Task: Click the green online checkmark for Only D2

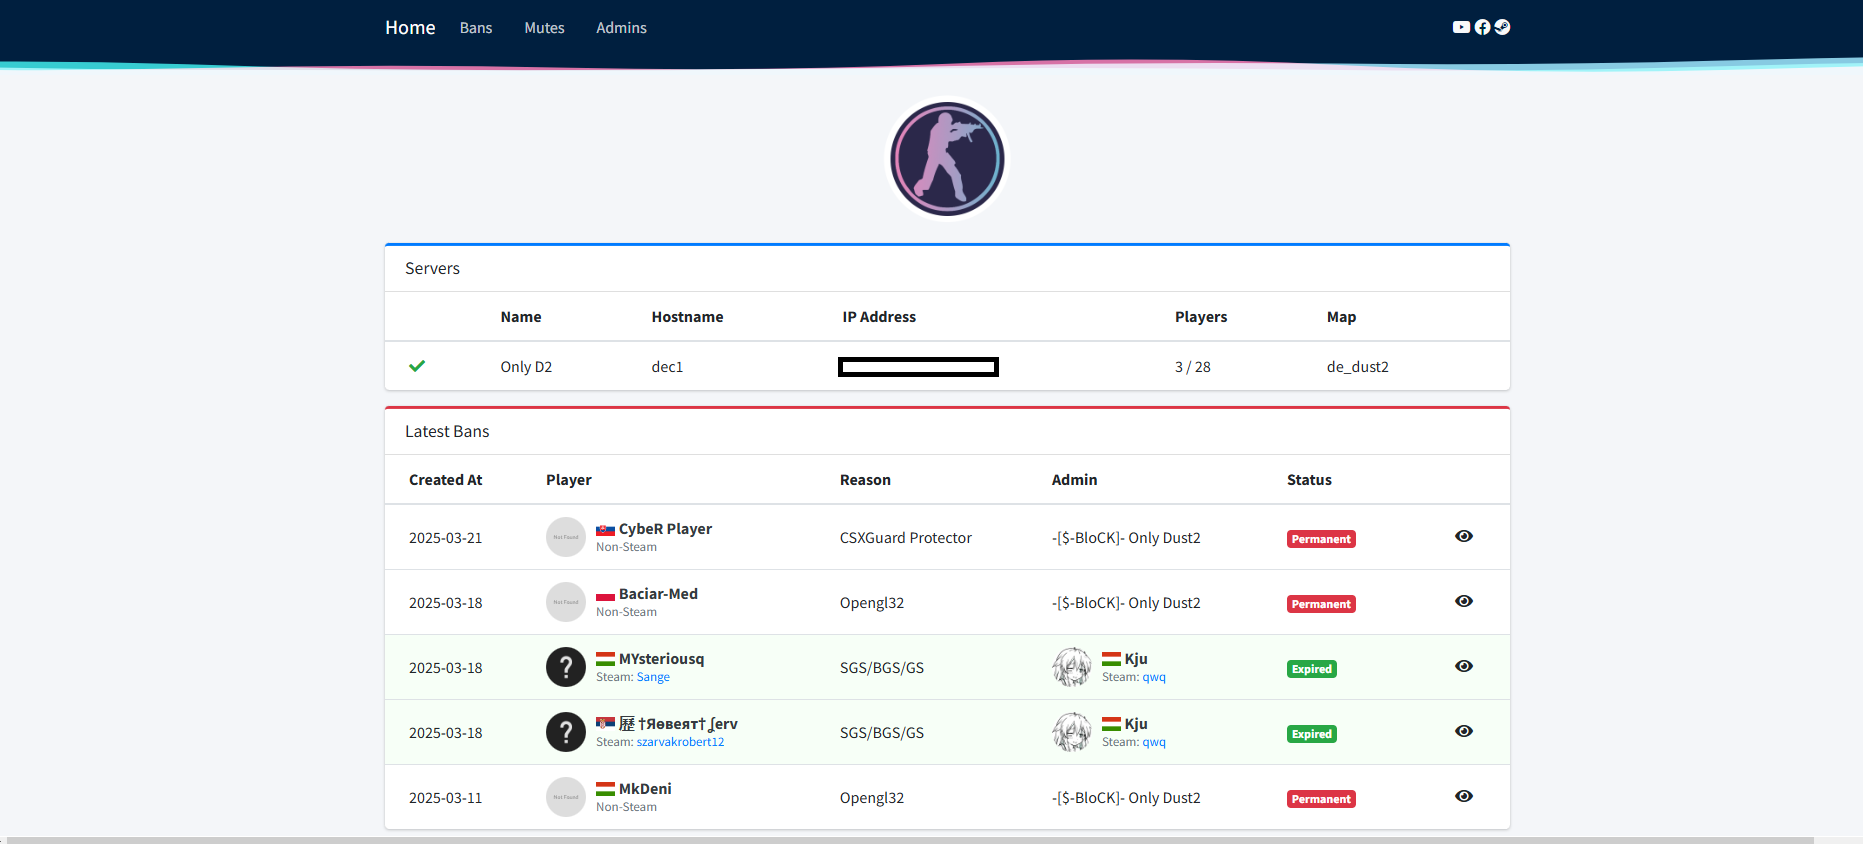Action: [x=417, y=366]
